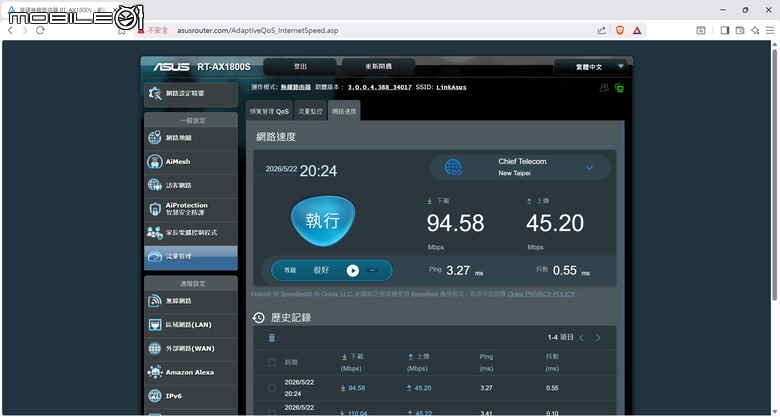Click the not secure (不安全) site warning

[153, 30]
